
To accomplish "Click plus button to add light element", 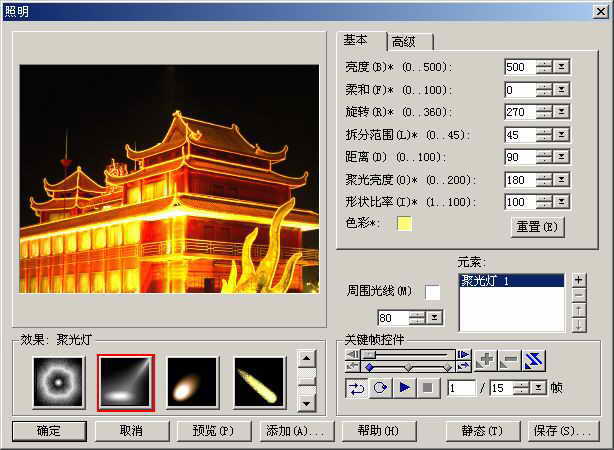I will tap(578, 280).
